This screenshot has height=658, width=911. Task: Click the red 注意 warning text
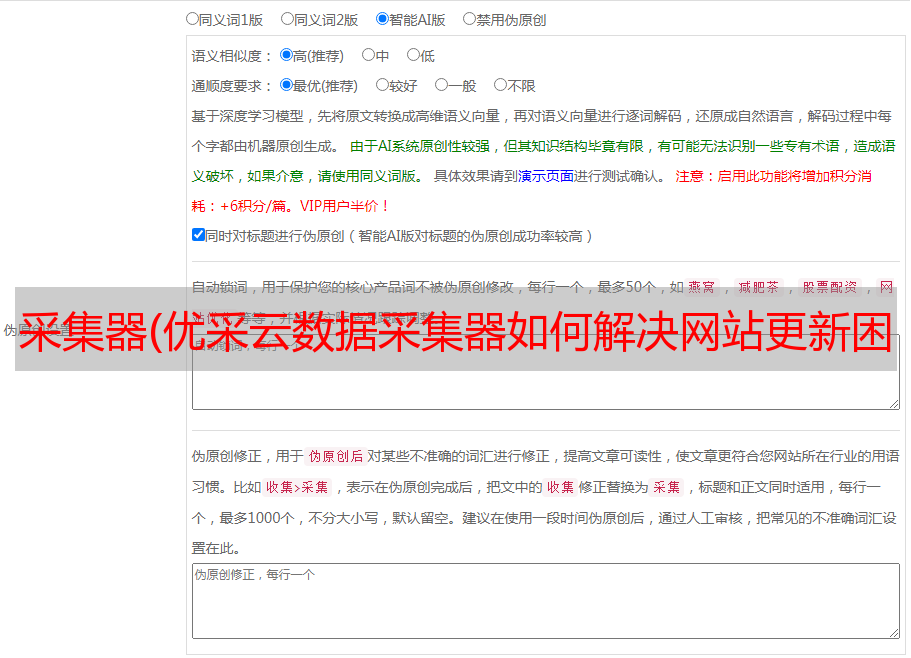(532, 191)
